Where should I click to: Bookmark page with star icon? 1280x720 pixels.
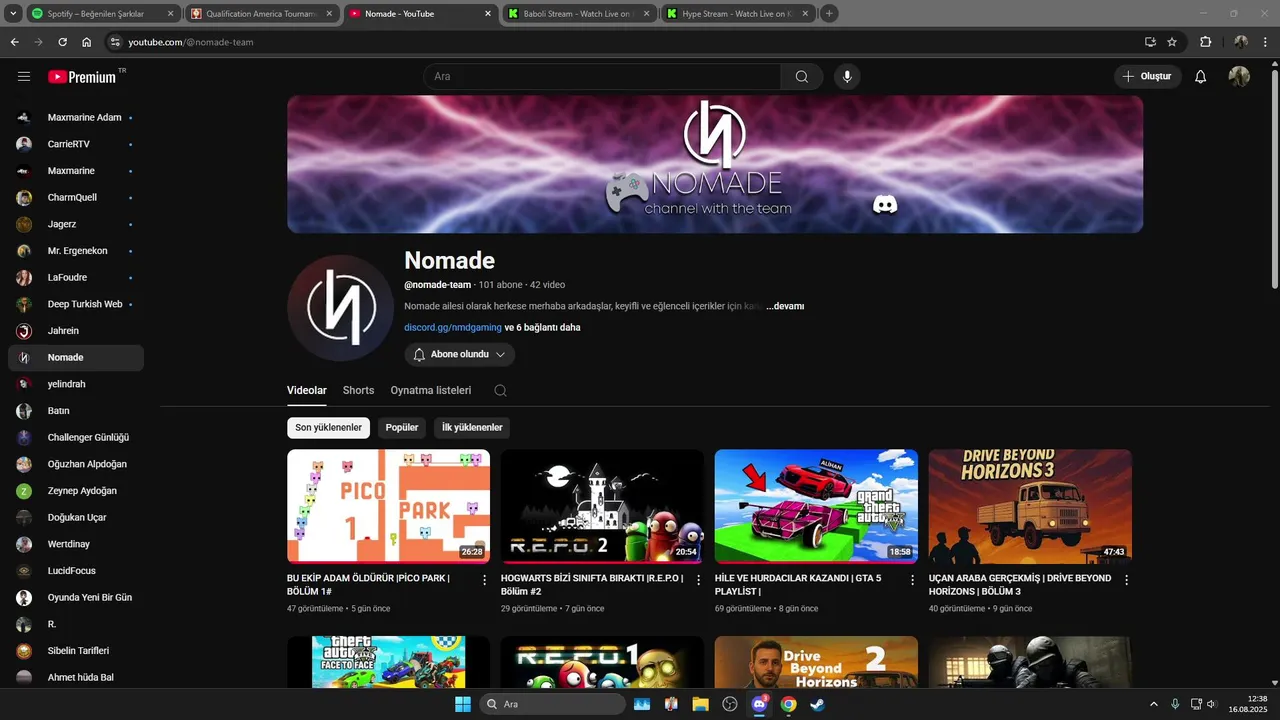tap(1172, 42)
